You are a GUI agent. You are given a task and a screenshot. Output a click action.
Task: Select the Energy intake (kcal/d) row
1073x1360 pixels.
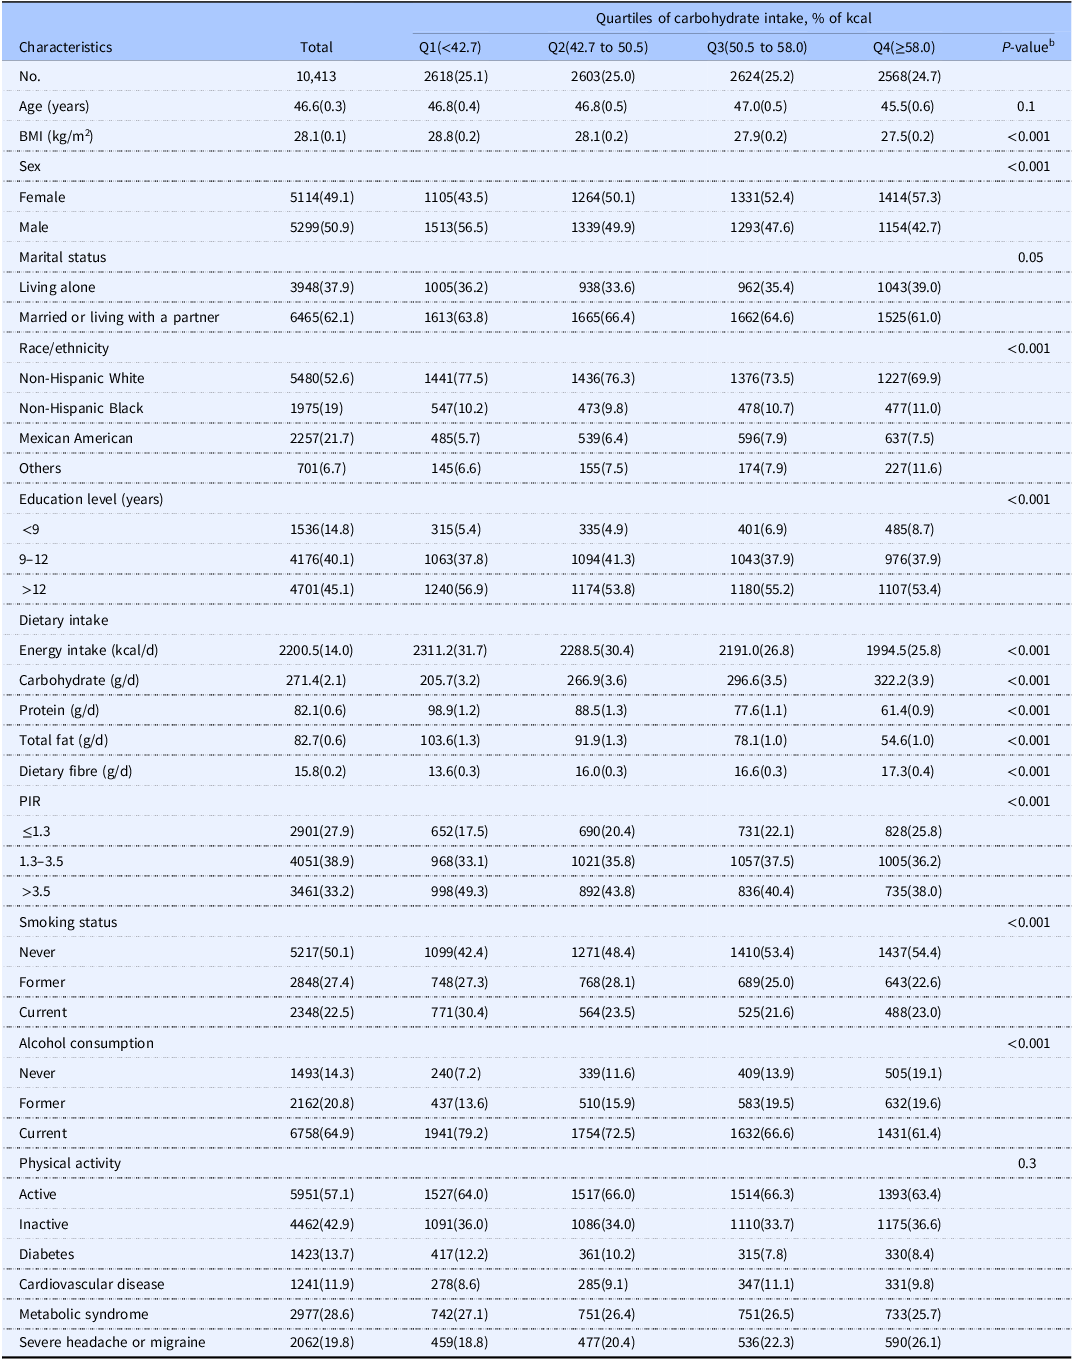click(x=536, y=650)
